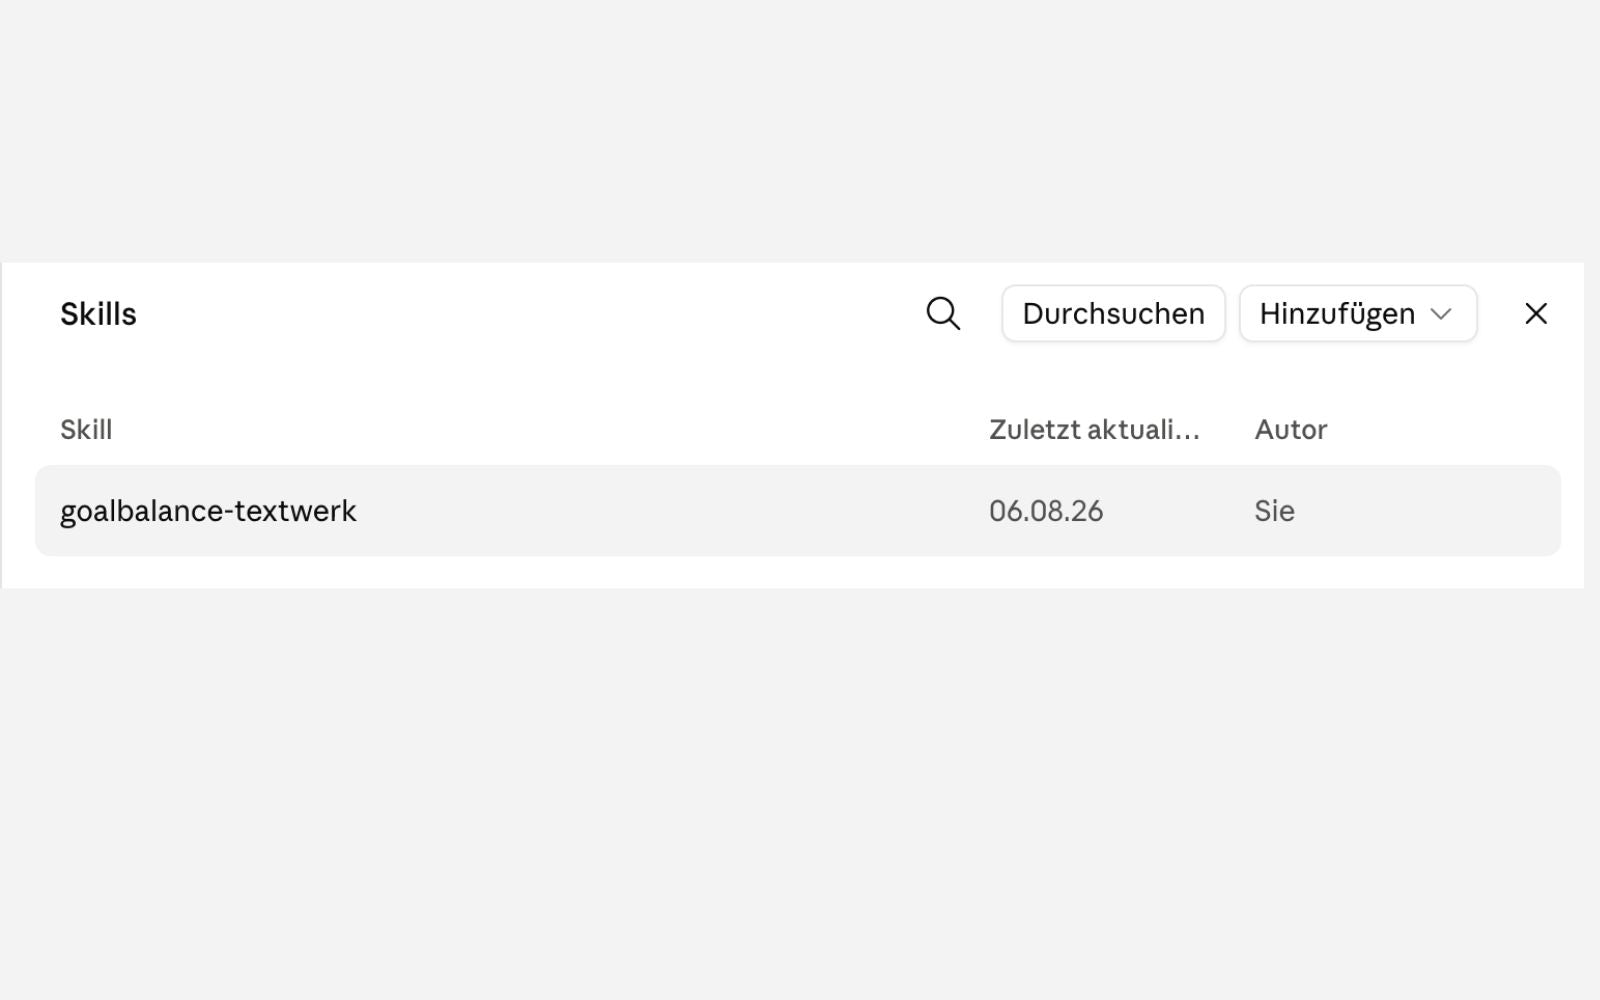Sort by Zuletzt aktuali… column header
The height and width of the screenshot is (1000, 1600).
tap(1094, 430)
